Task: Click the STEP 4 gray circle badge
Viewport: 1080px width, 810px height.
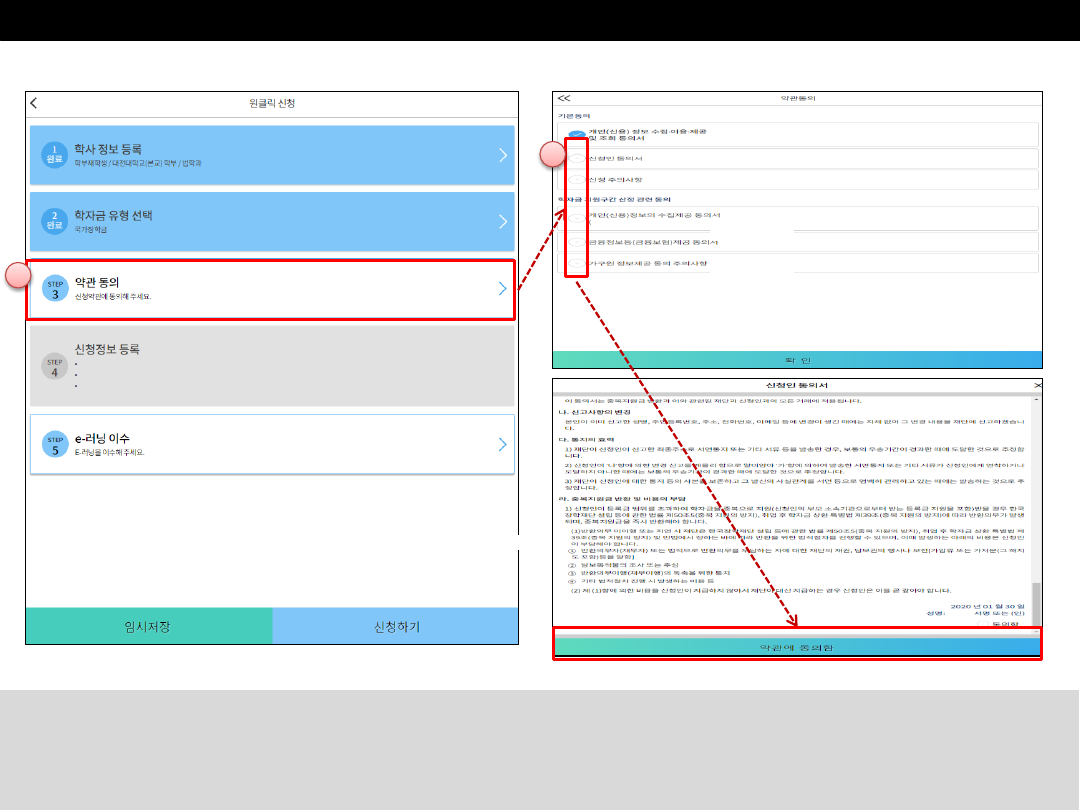Action: pyautogui.click(x=55, y=366)
